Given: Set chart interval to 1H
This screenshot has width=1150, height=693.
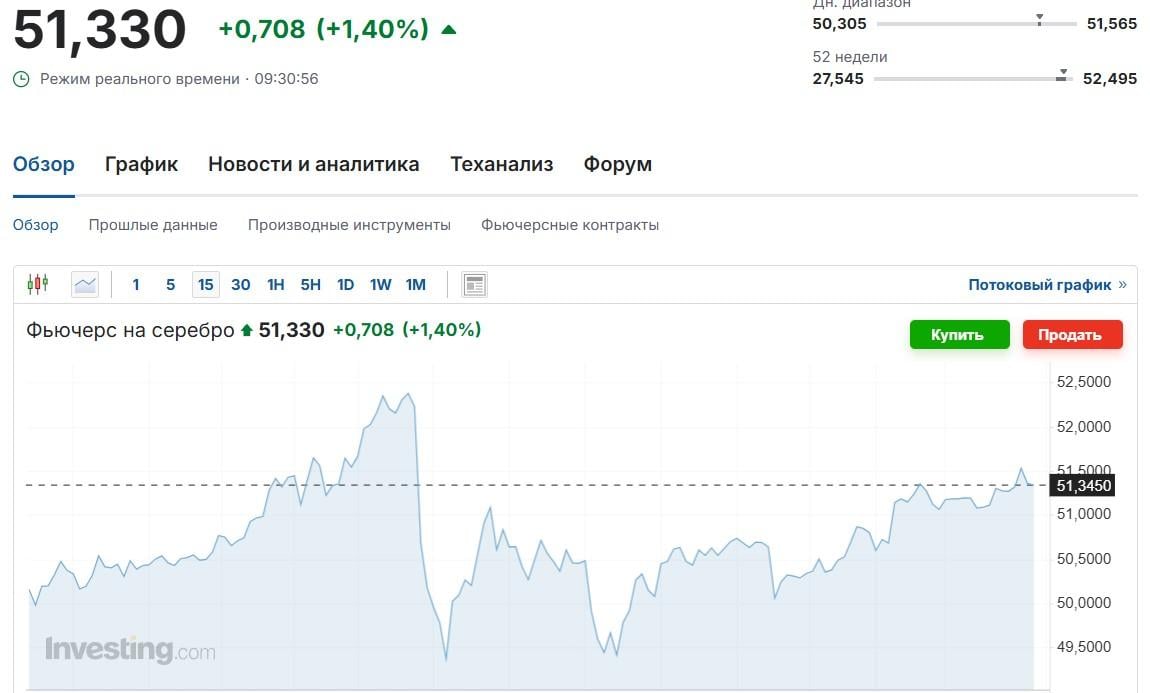Looking at the screenshot, I should tap(276, 285).
